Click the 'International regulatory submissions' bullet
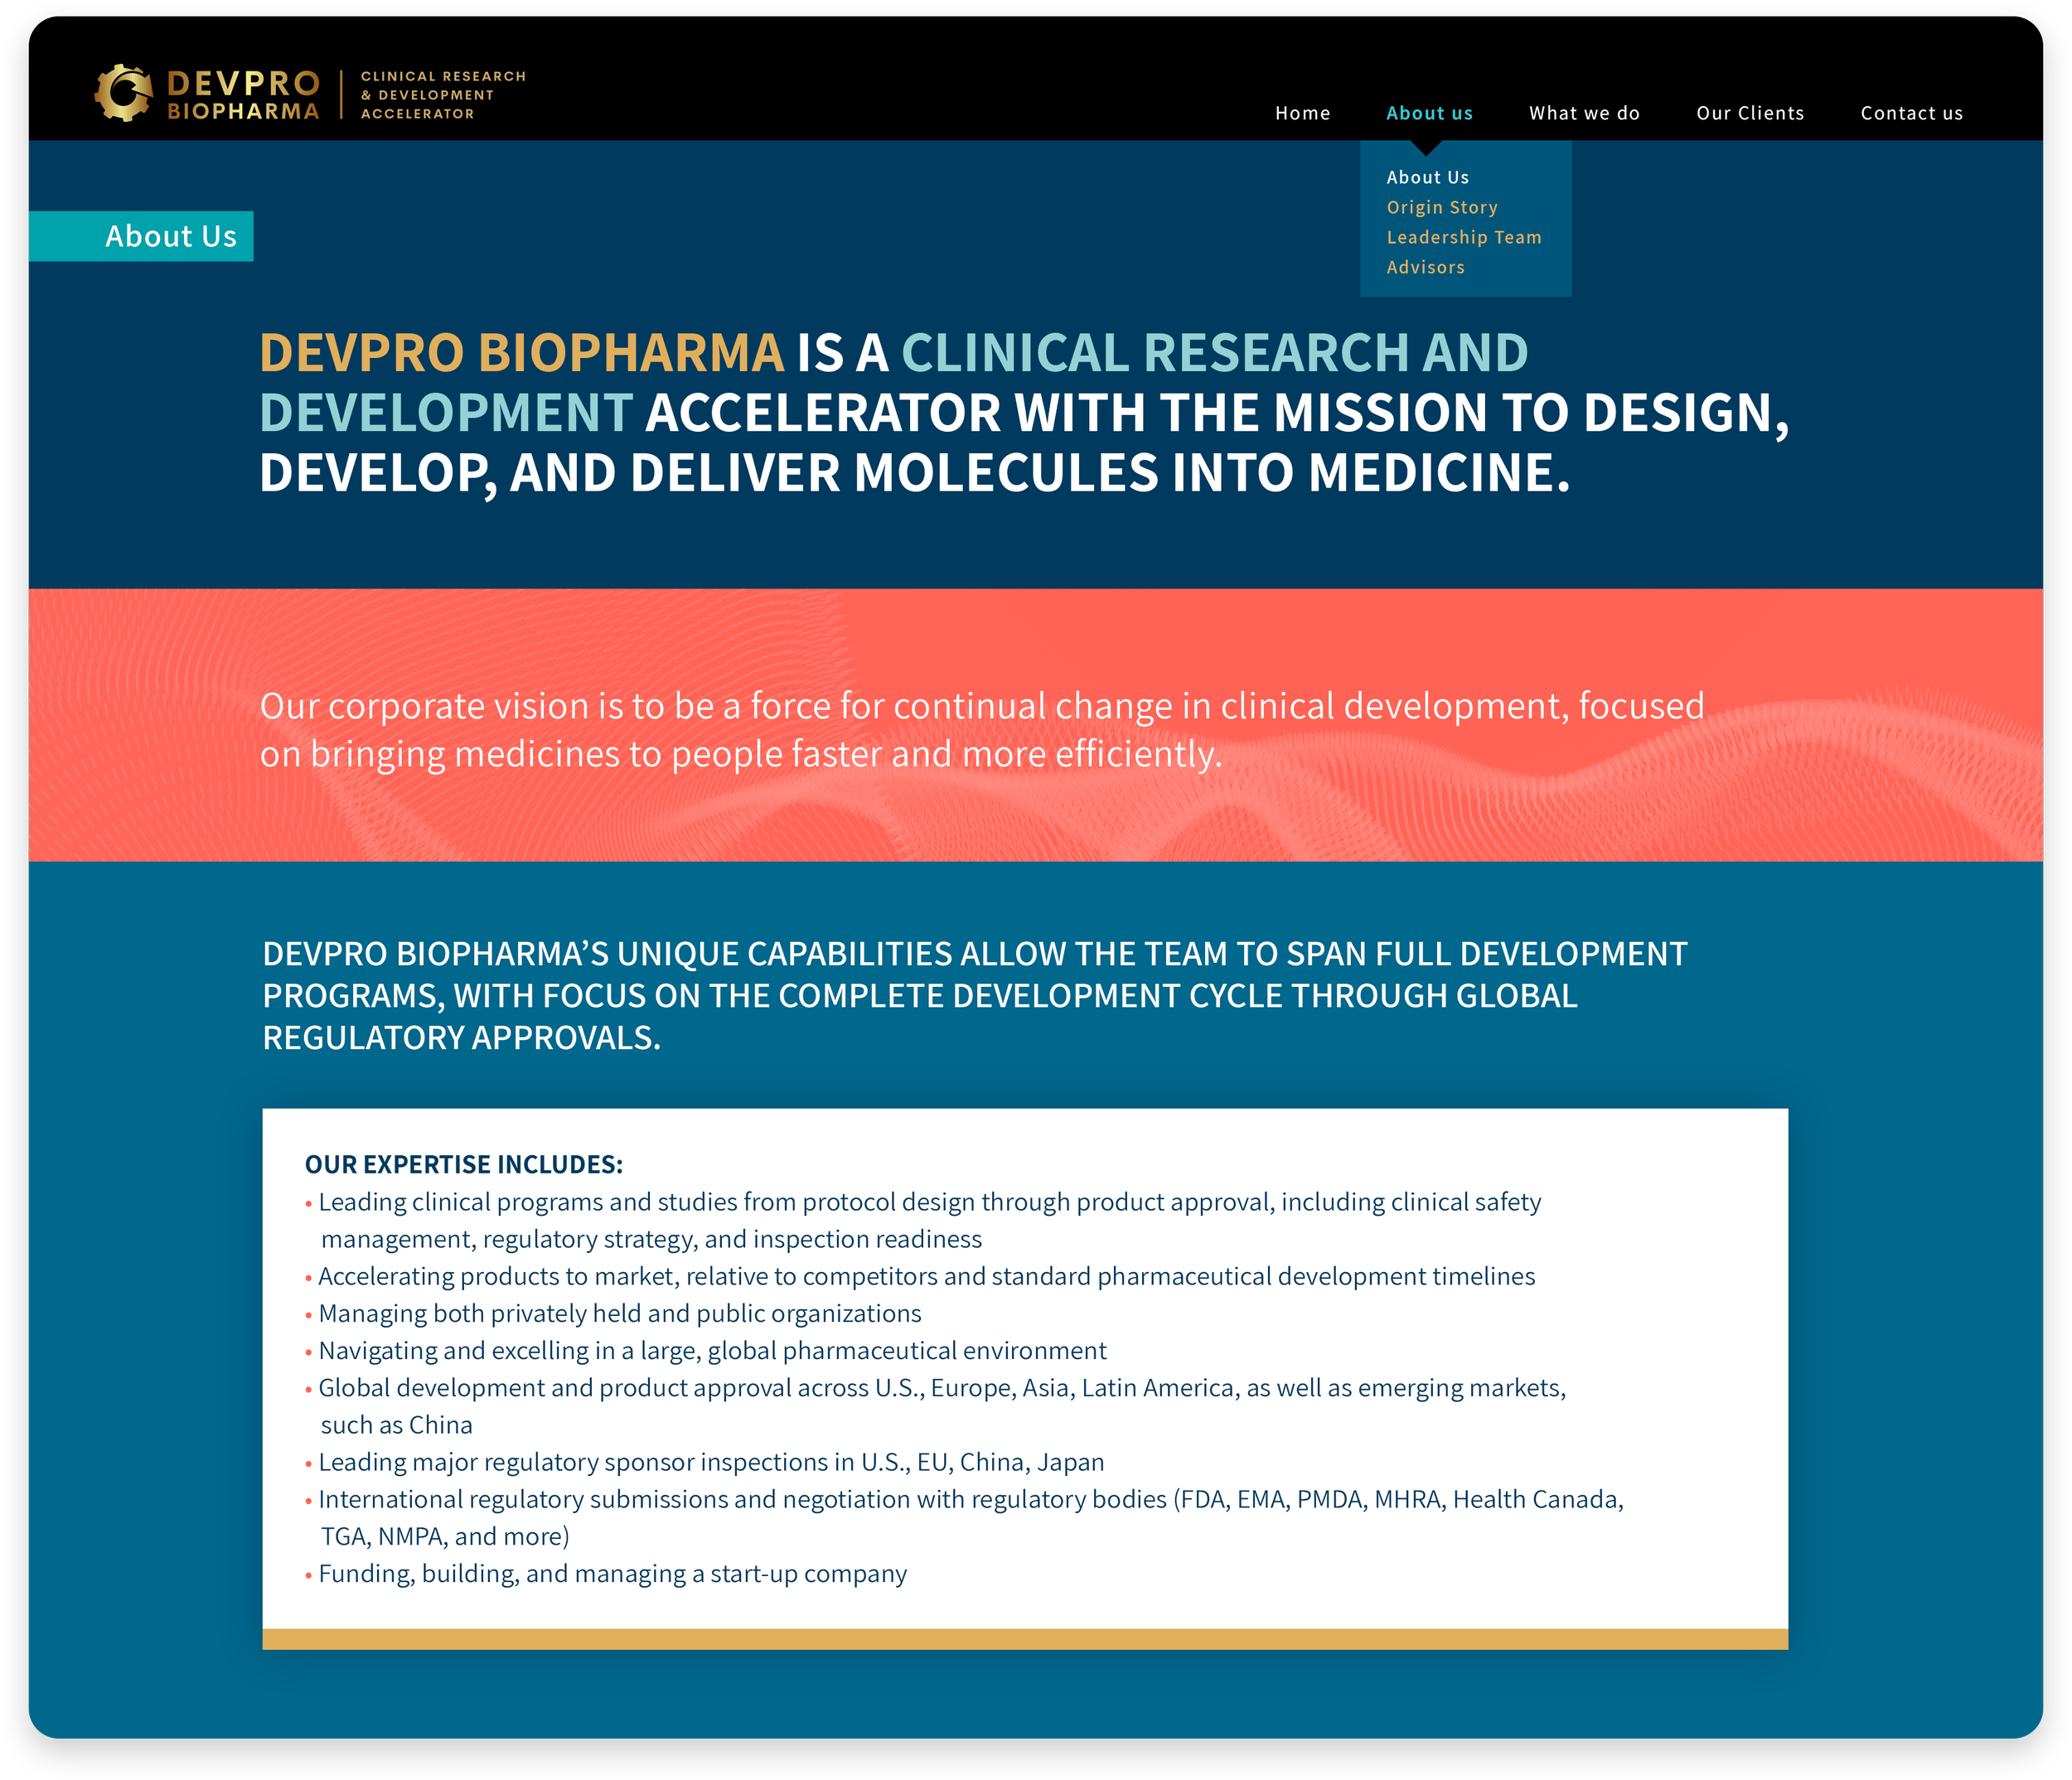 (x=964, y=1517)
